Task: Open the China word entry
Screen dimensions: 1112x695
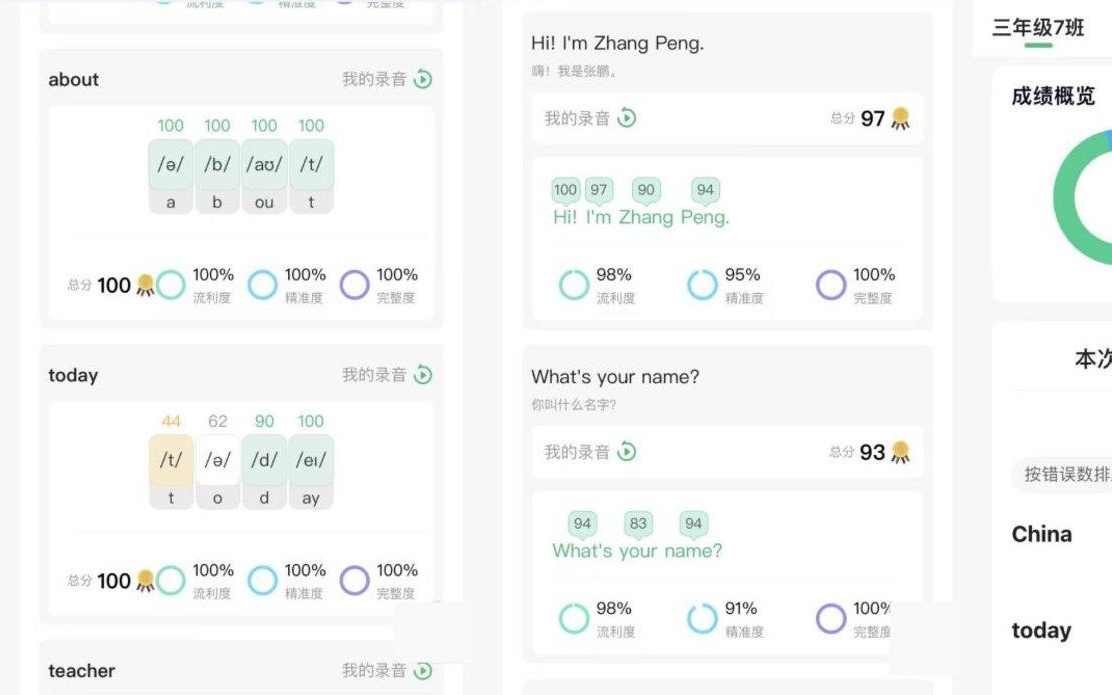Action: pyautogui.click(x=1041, y=534)
